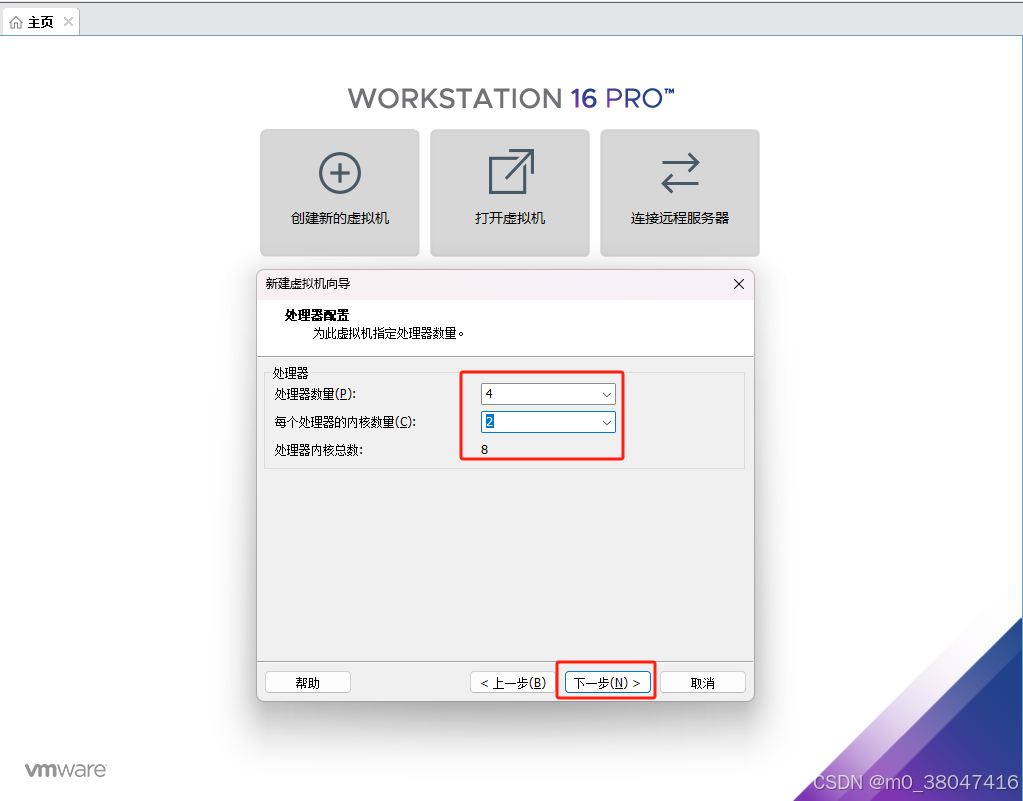Viewport: 1023px width, 801px height.
Task: Click the 下一步(N) button
Action: (607, 682)
